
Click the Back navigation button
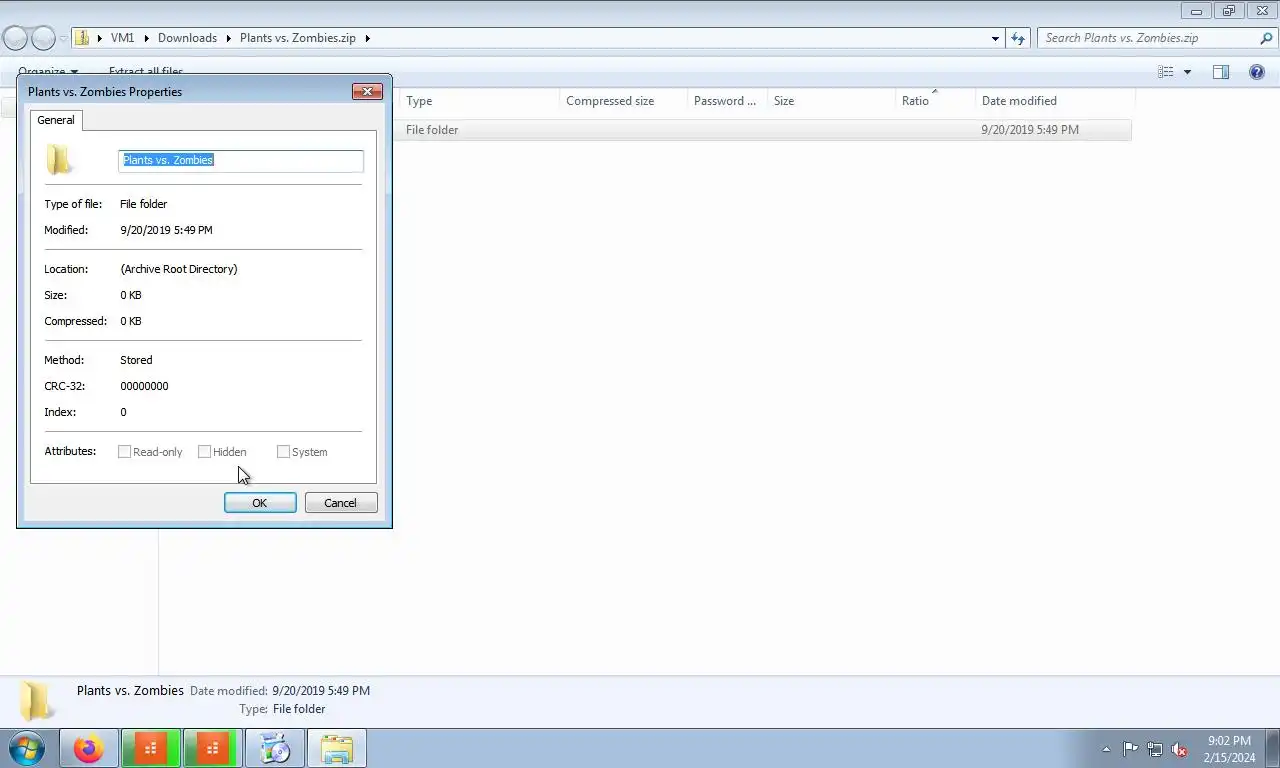(16, 38)
